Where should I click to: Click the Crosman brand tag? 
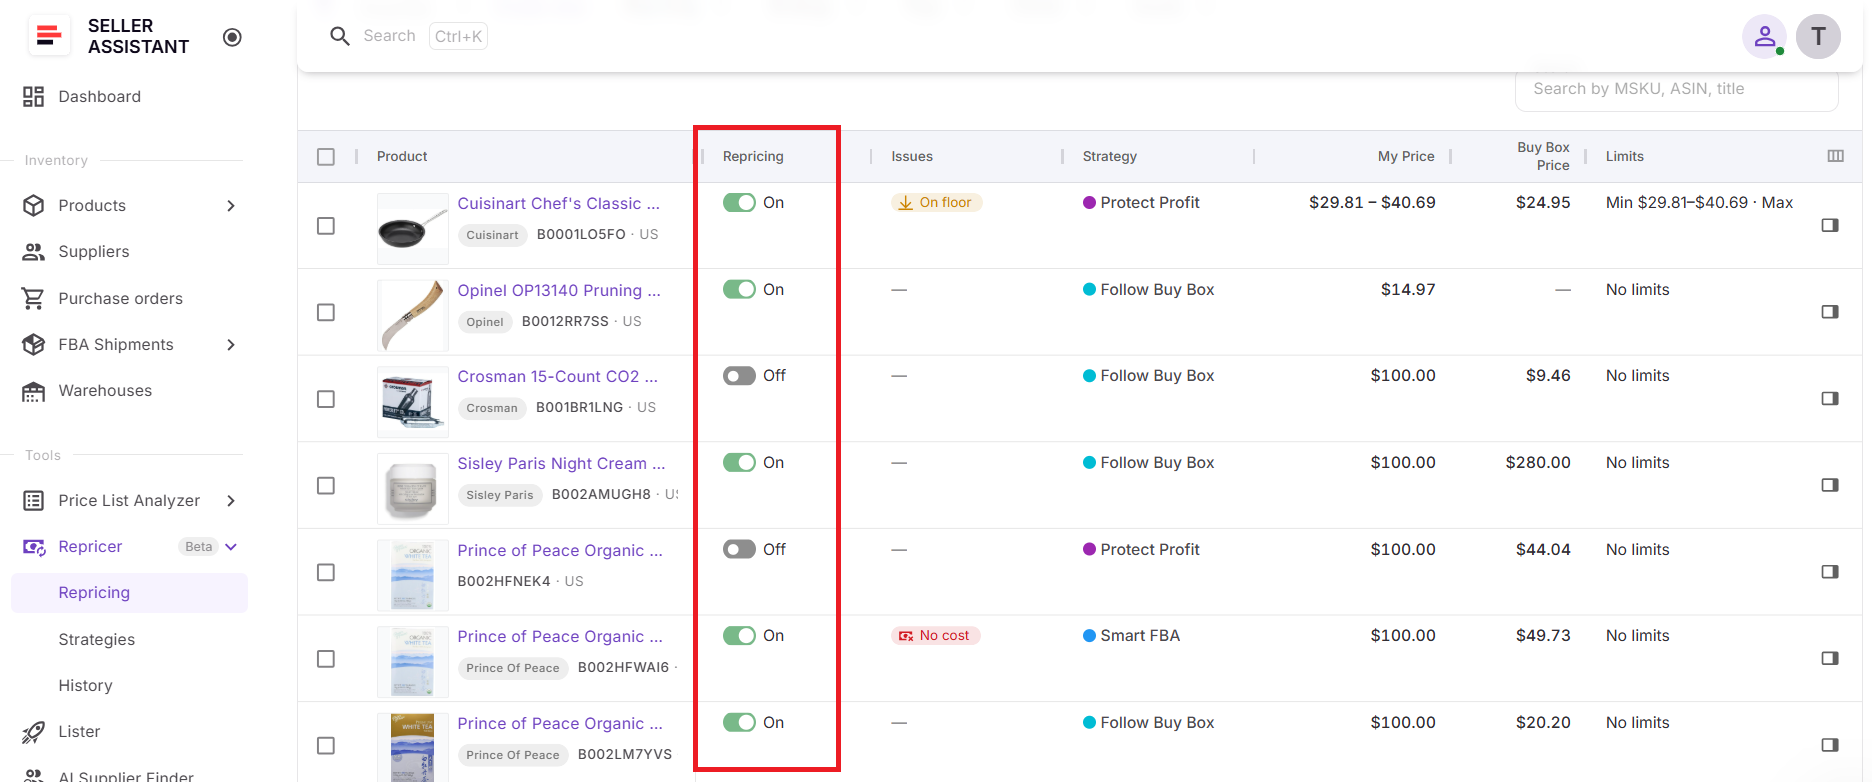(x=492, y=408)
